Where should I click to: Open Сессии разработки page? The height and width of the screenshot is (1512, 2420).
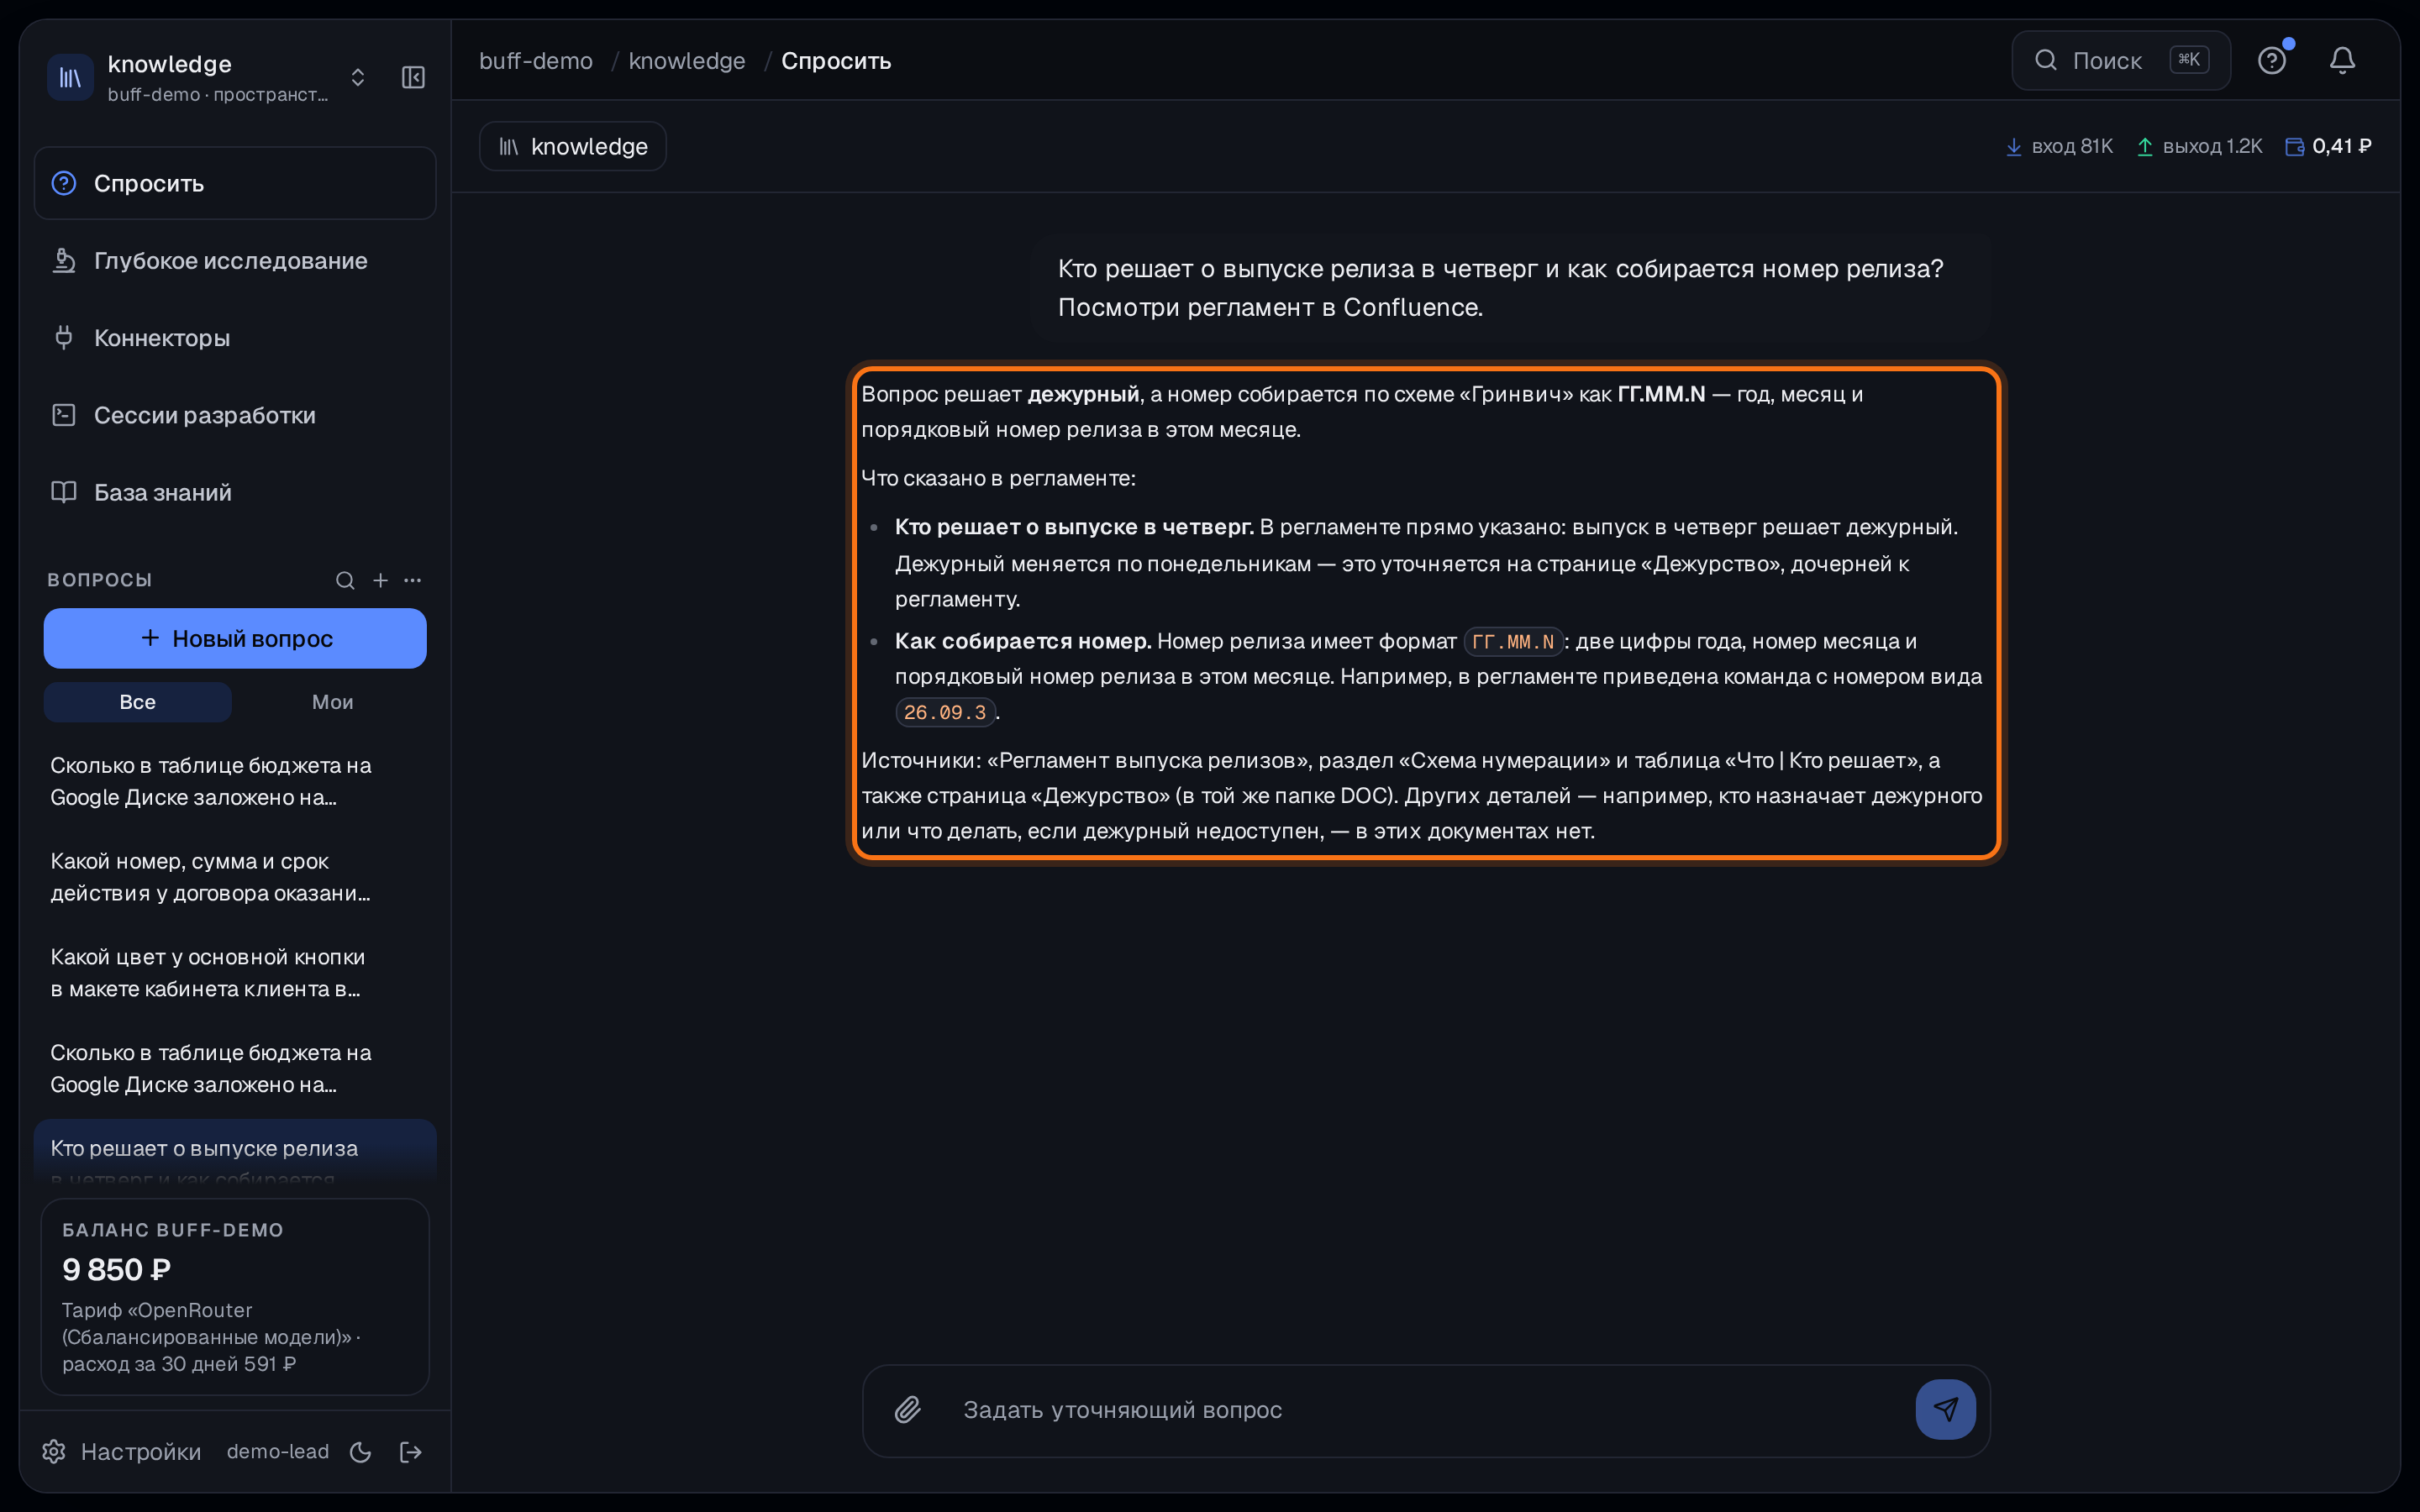(x=235, y=415)
